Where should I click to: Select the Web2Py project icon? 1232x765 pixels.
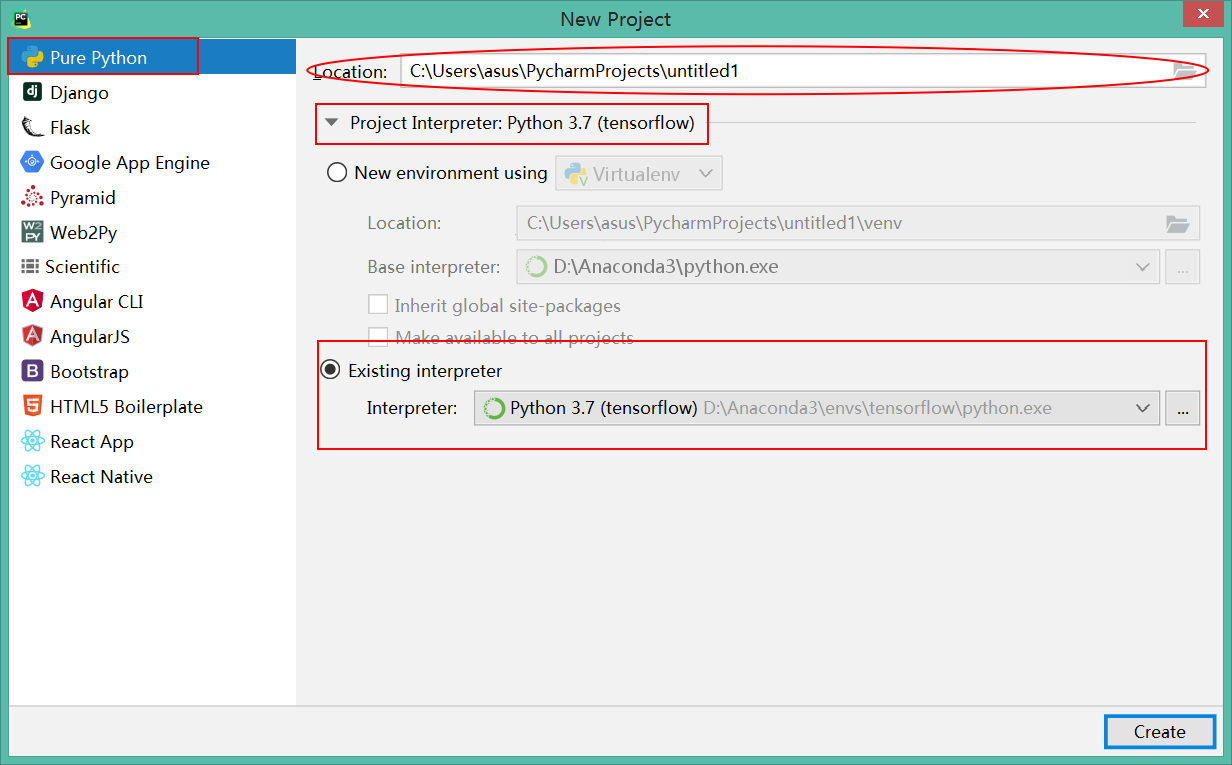tap(32, 232)
